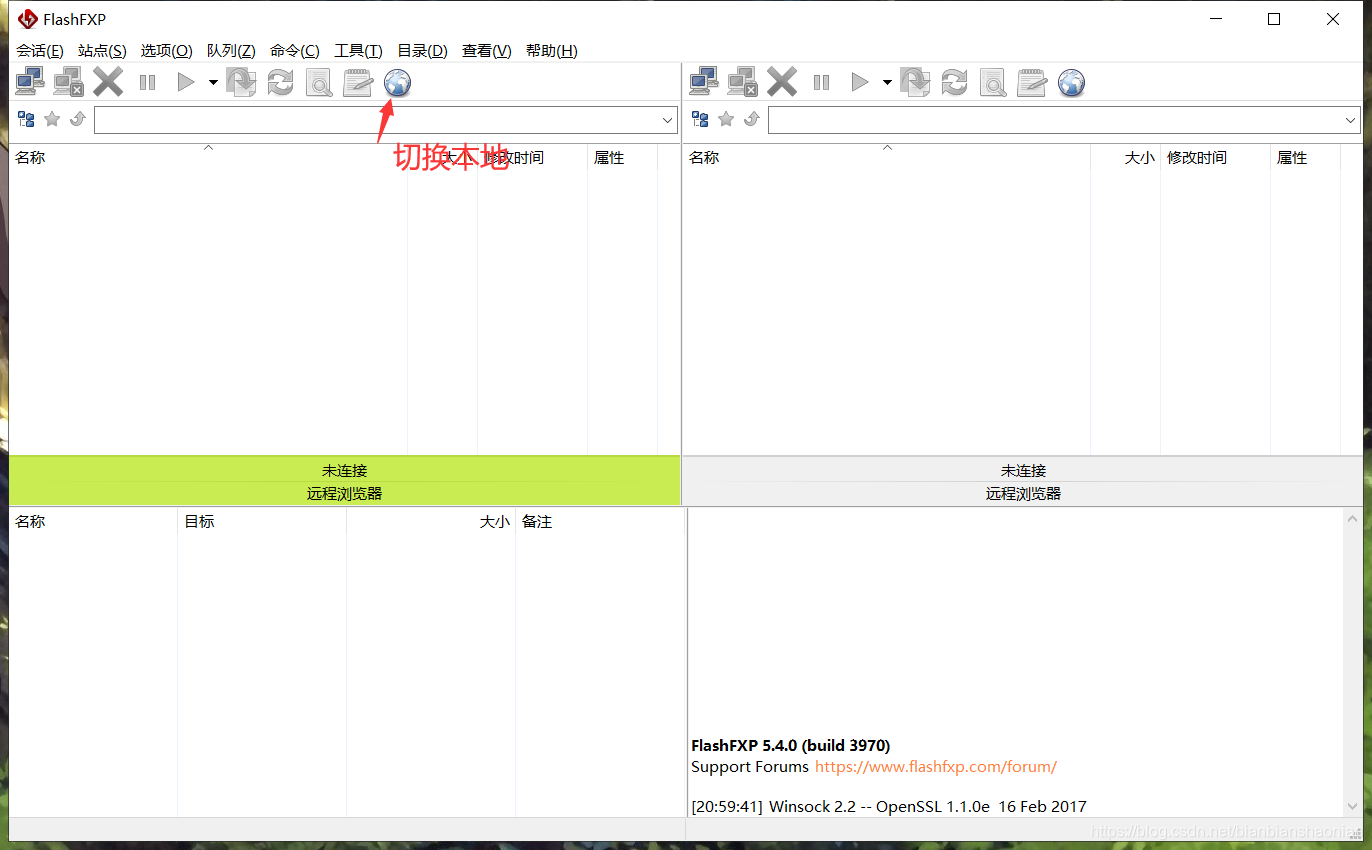This screenshot has height=850, width=1372.
Task: Click the log panel scrollbar down arrow
Action: click(x=1352, y=807)
